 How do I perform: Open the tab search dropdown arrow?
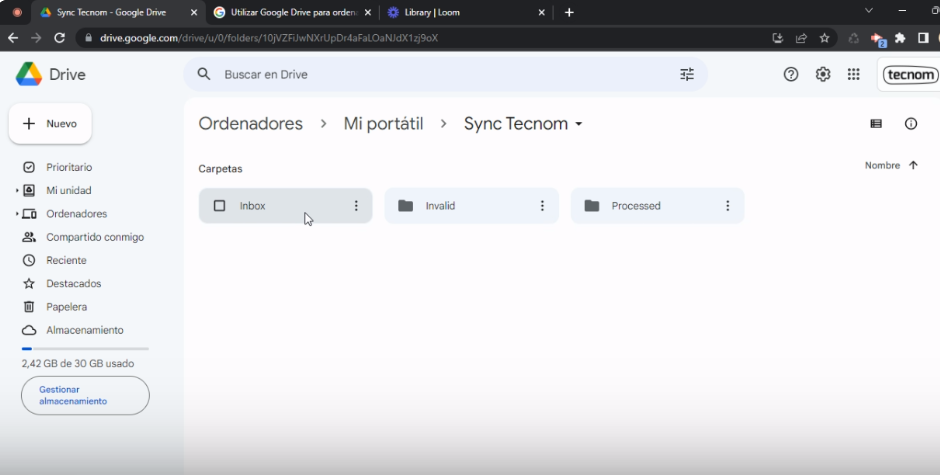868,11
